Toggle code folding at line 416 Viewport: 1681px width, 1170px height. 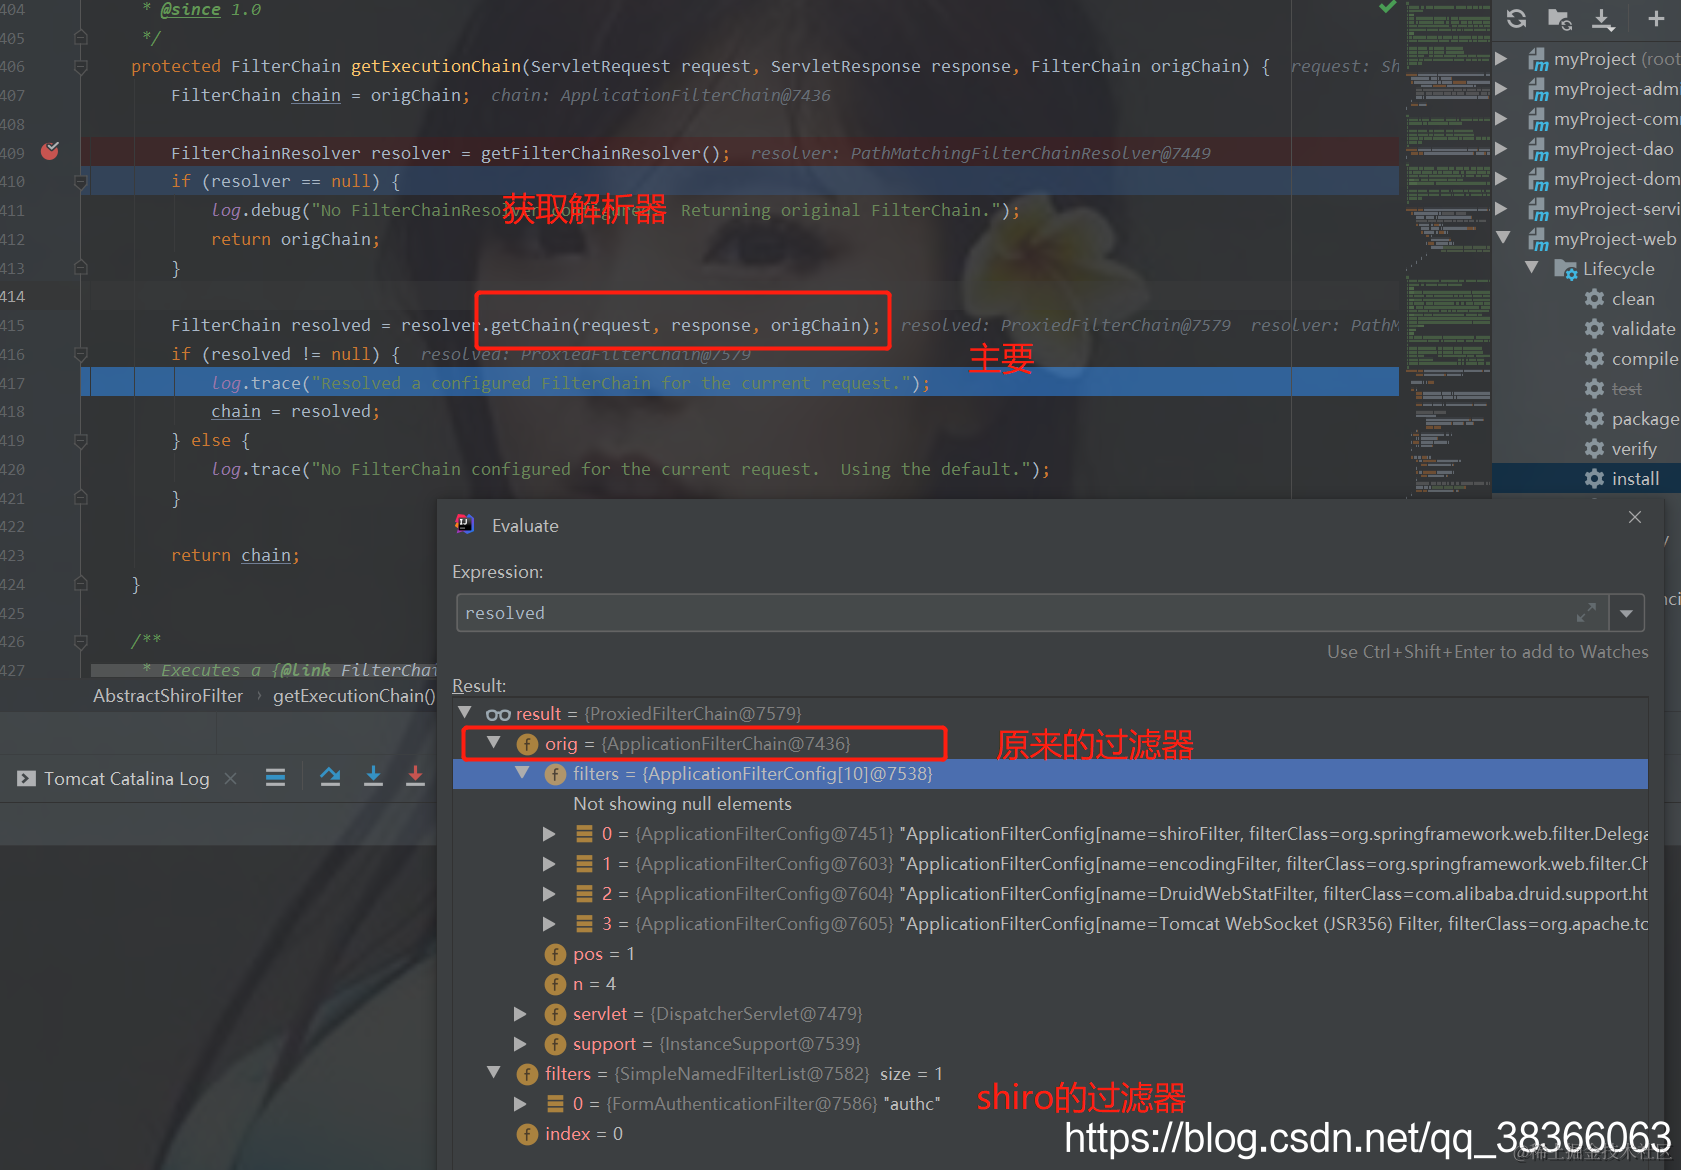pos(81,354)
